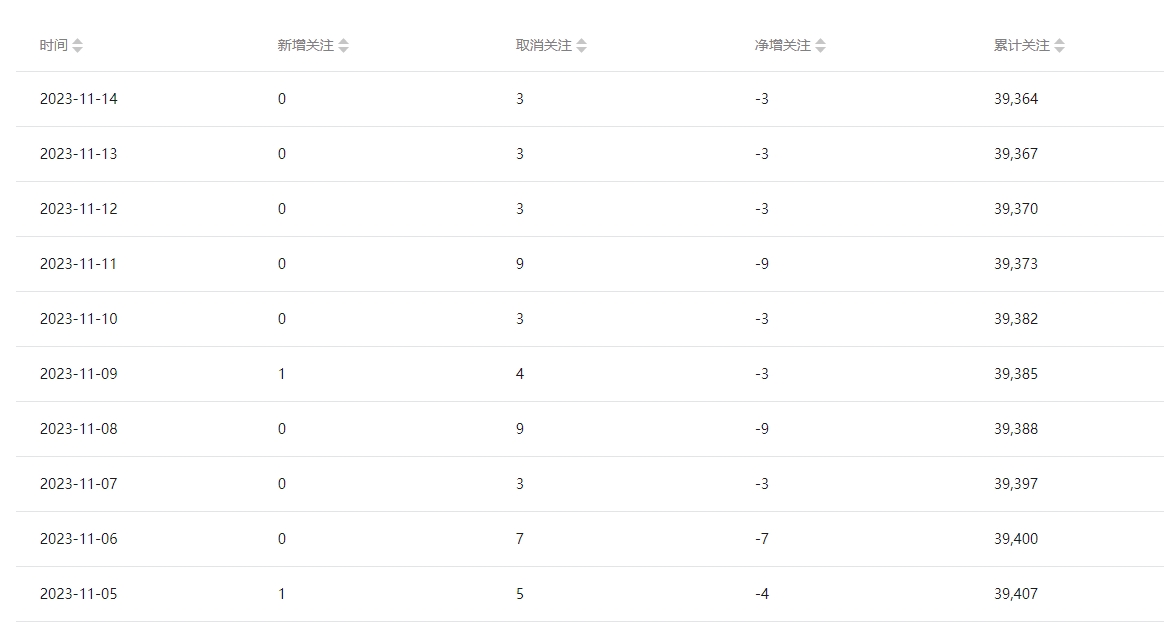
Task: Click cumulative value 39,400
Action: (x=1016, y=539)
